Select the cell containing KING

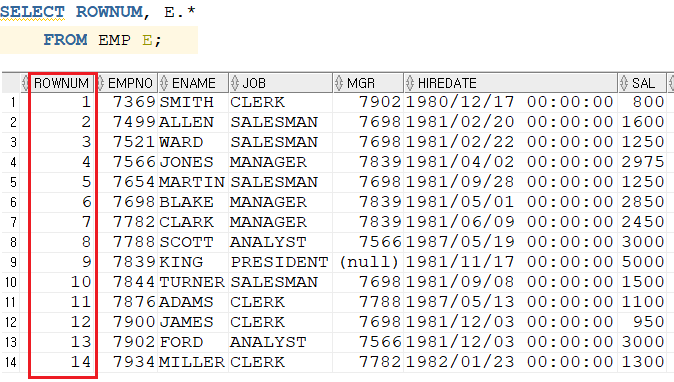click(x=193, y=262)
